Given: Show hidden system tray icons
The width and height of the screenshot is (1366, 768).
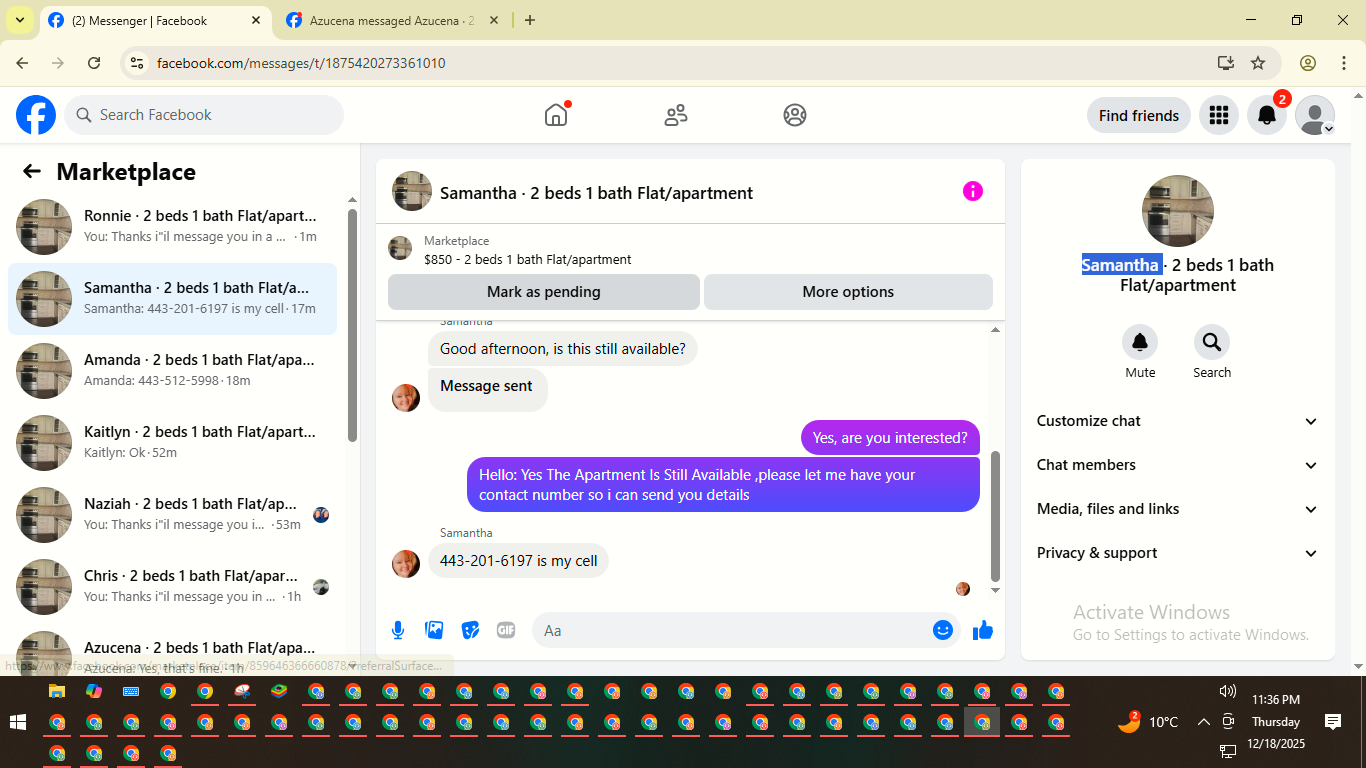Looking at the screenshot, I should click(1203, 722).
